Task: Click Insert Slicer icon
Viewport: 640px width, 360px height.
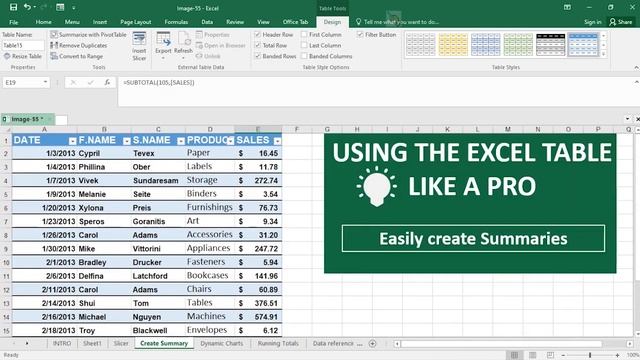Action: click(139, 46)
